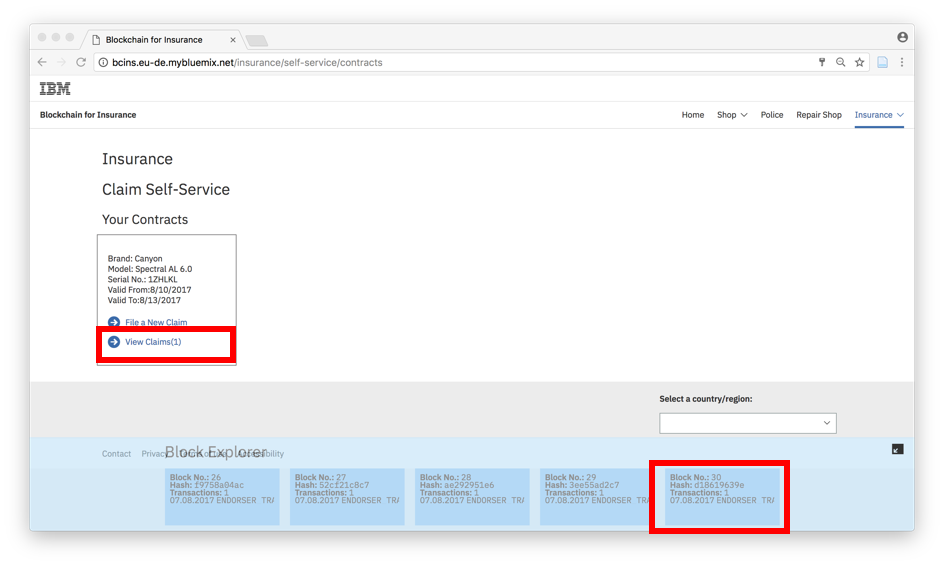Click the Select a country/region label

coord(706,399)
